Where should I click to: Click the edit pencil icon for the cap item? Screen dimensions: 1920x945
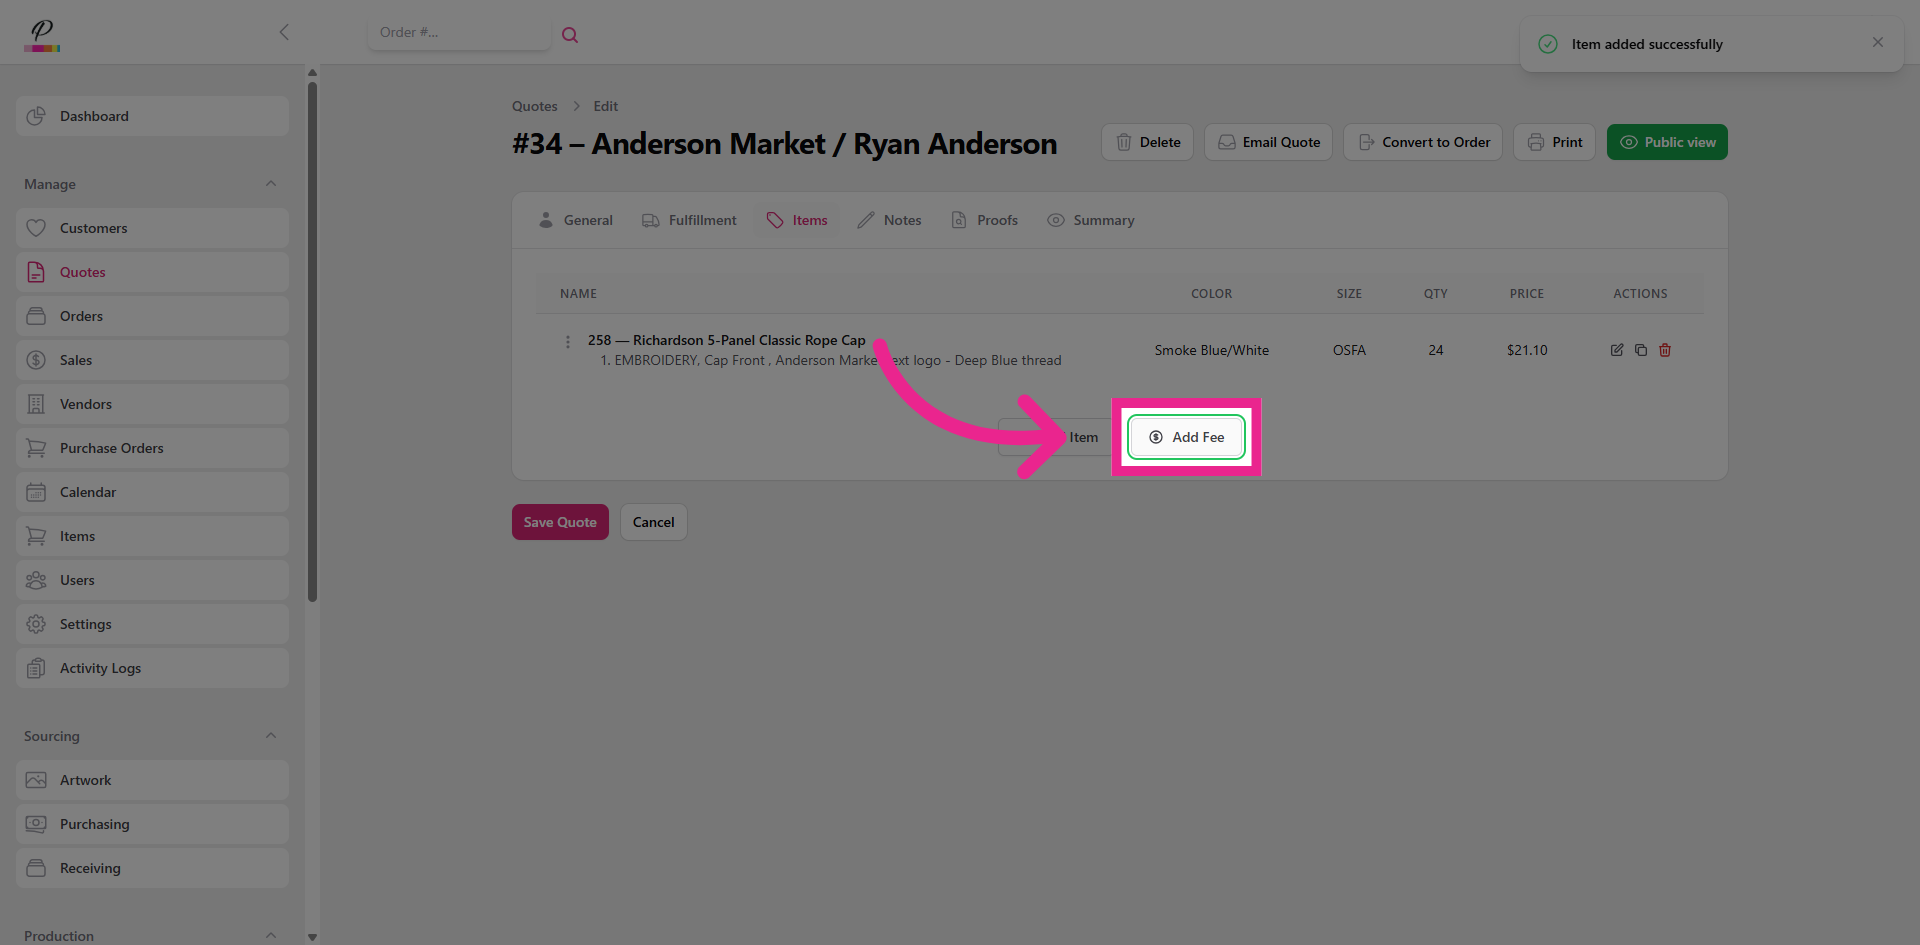[x=1617, y=350]
